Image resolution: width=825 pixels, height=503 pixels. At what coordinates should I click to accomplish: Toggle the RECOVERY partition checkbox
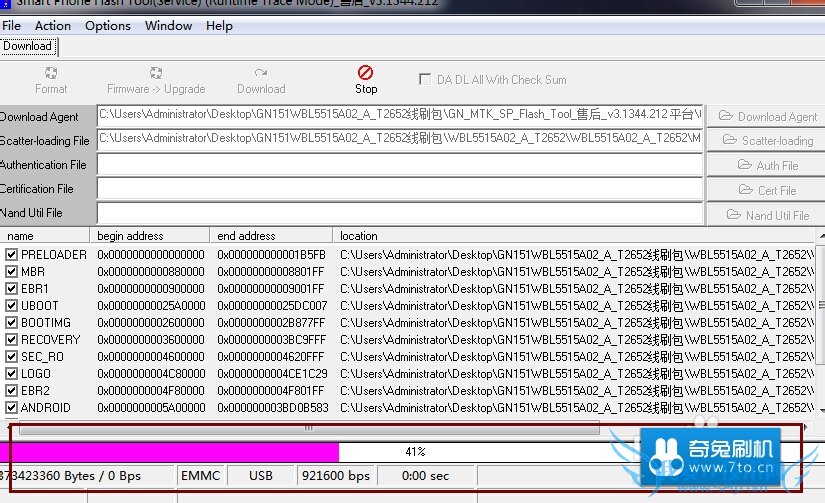(12, 340)
